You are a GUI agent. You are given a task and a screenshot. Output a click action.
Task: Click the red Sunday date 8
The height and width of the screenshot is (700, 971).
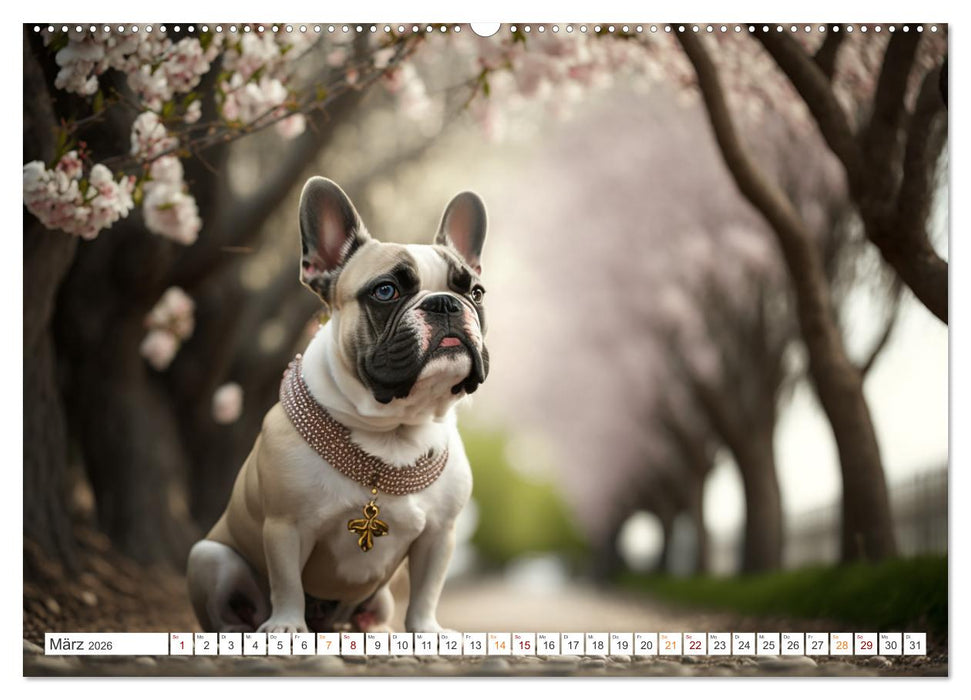pyautogui.click(x=354, y=646)
